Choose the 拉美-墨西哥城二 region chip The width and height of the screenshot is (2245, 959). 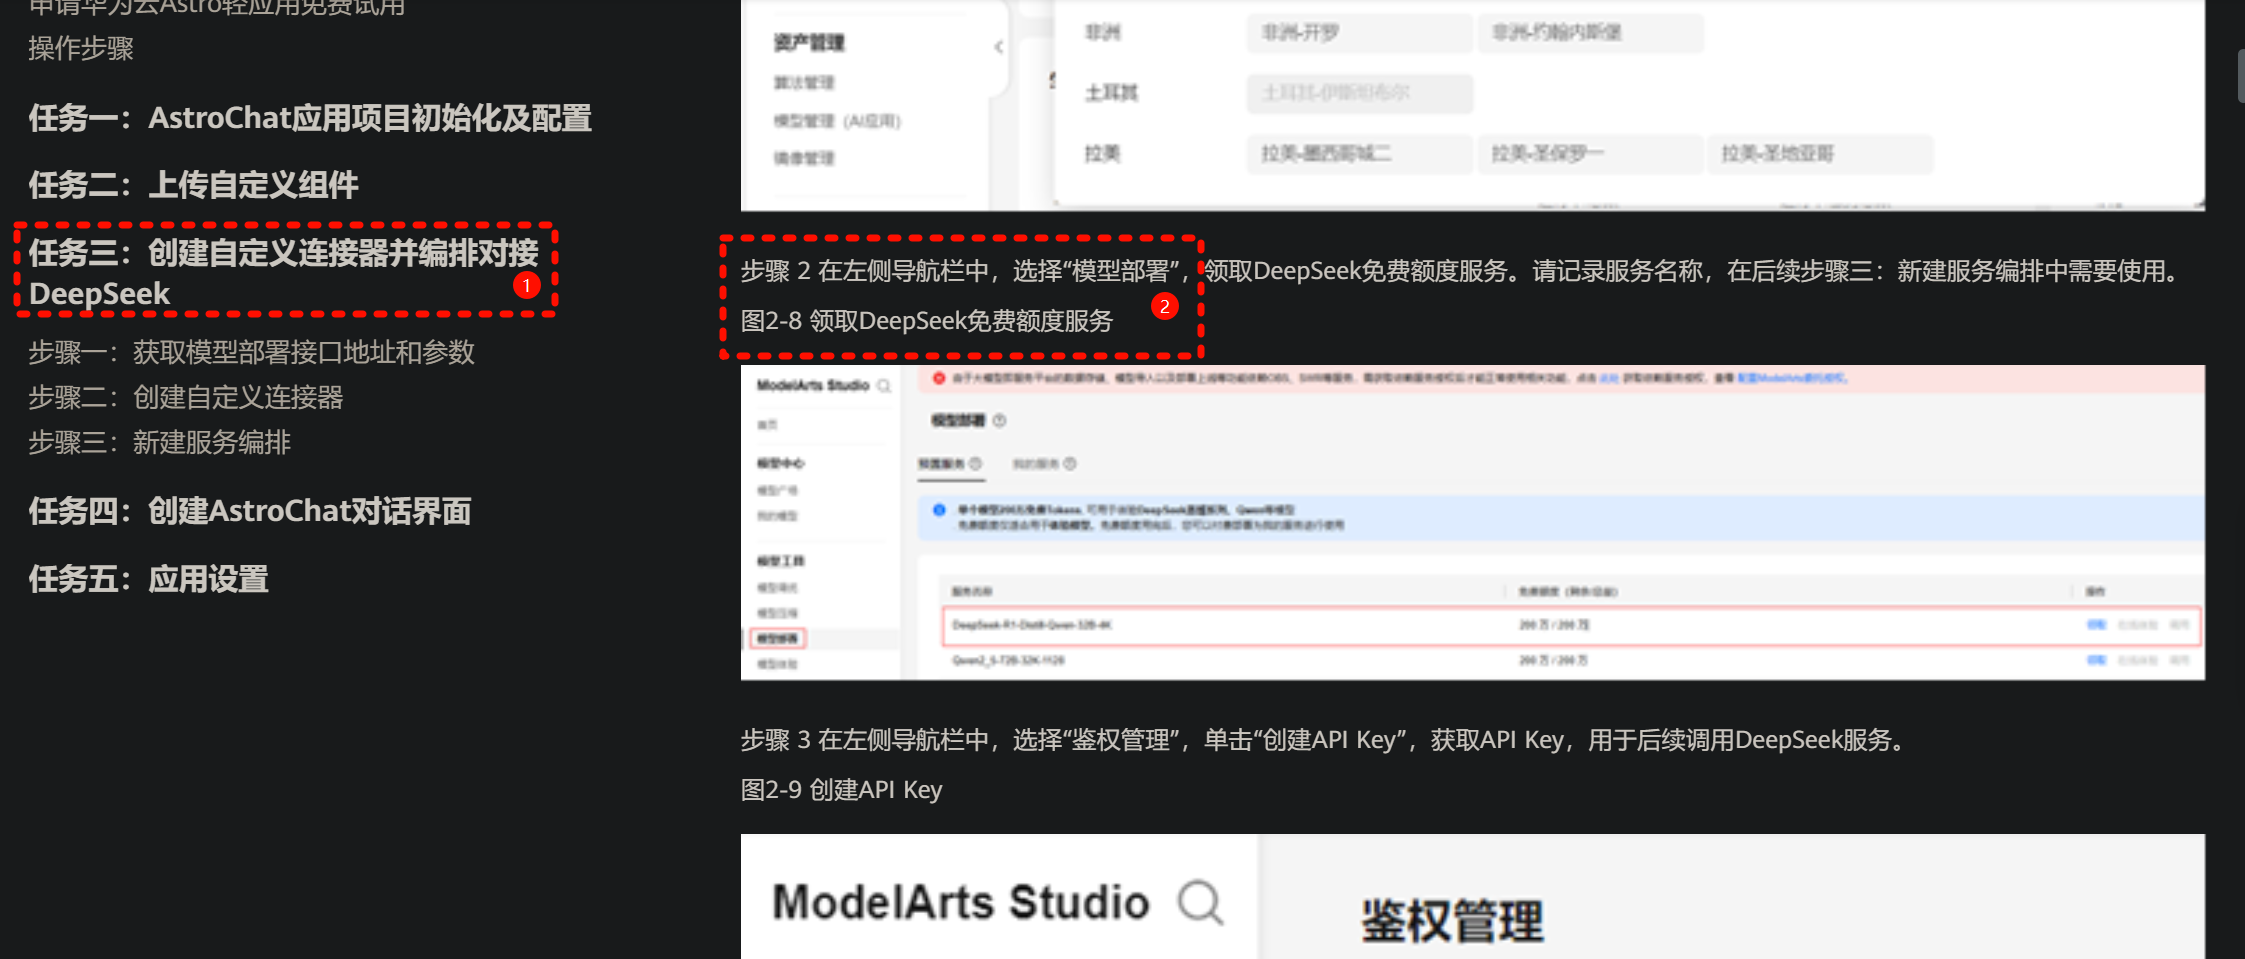(x=1360, y=154)
